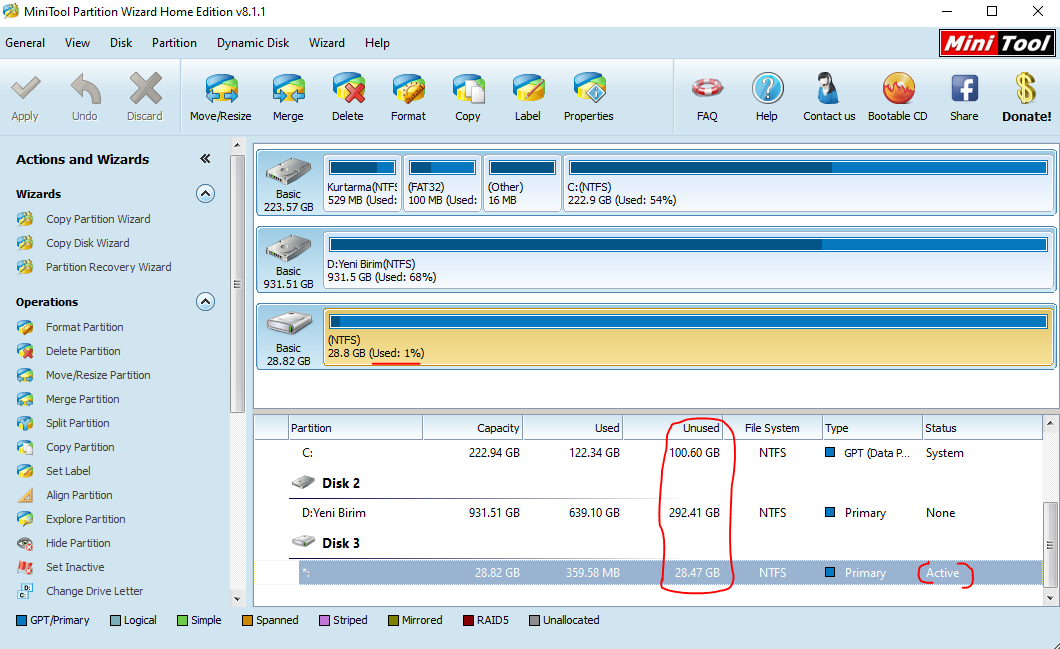Select the D:Yeni Birim partition block
1060x649 pixels.
689,260
